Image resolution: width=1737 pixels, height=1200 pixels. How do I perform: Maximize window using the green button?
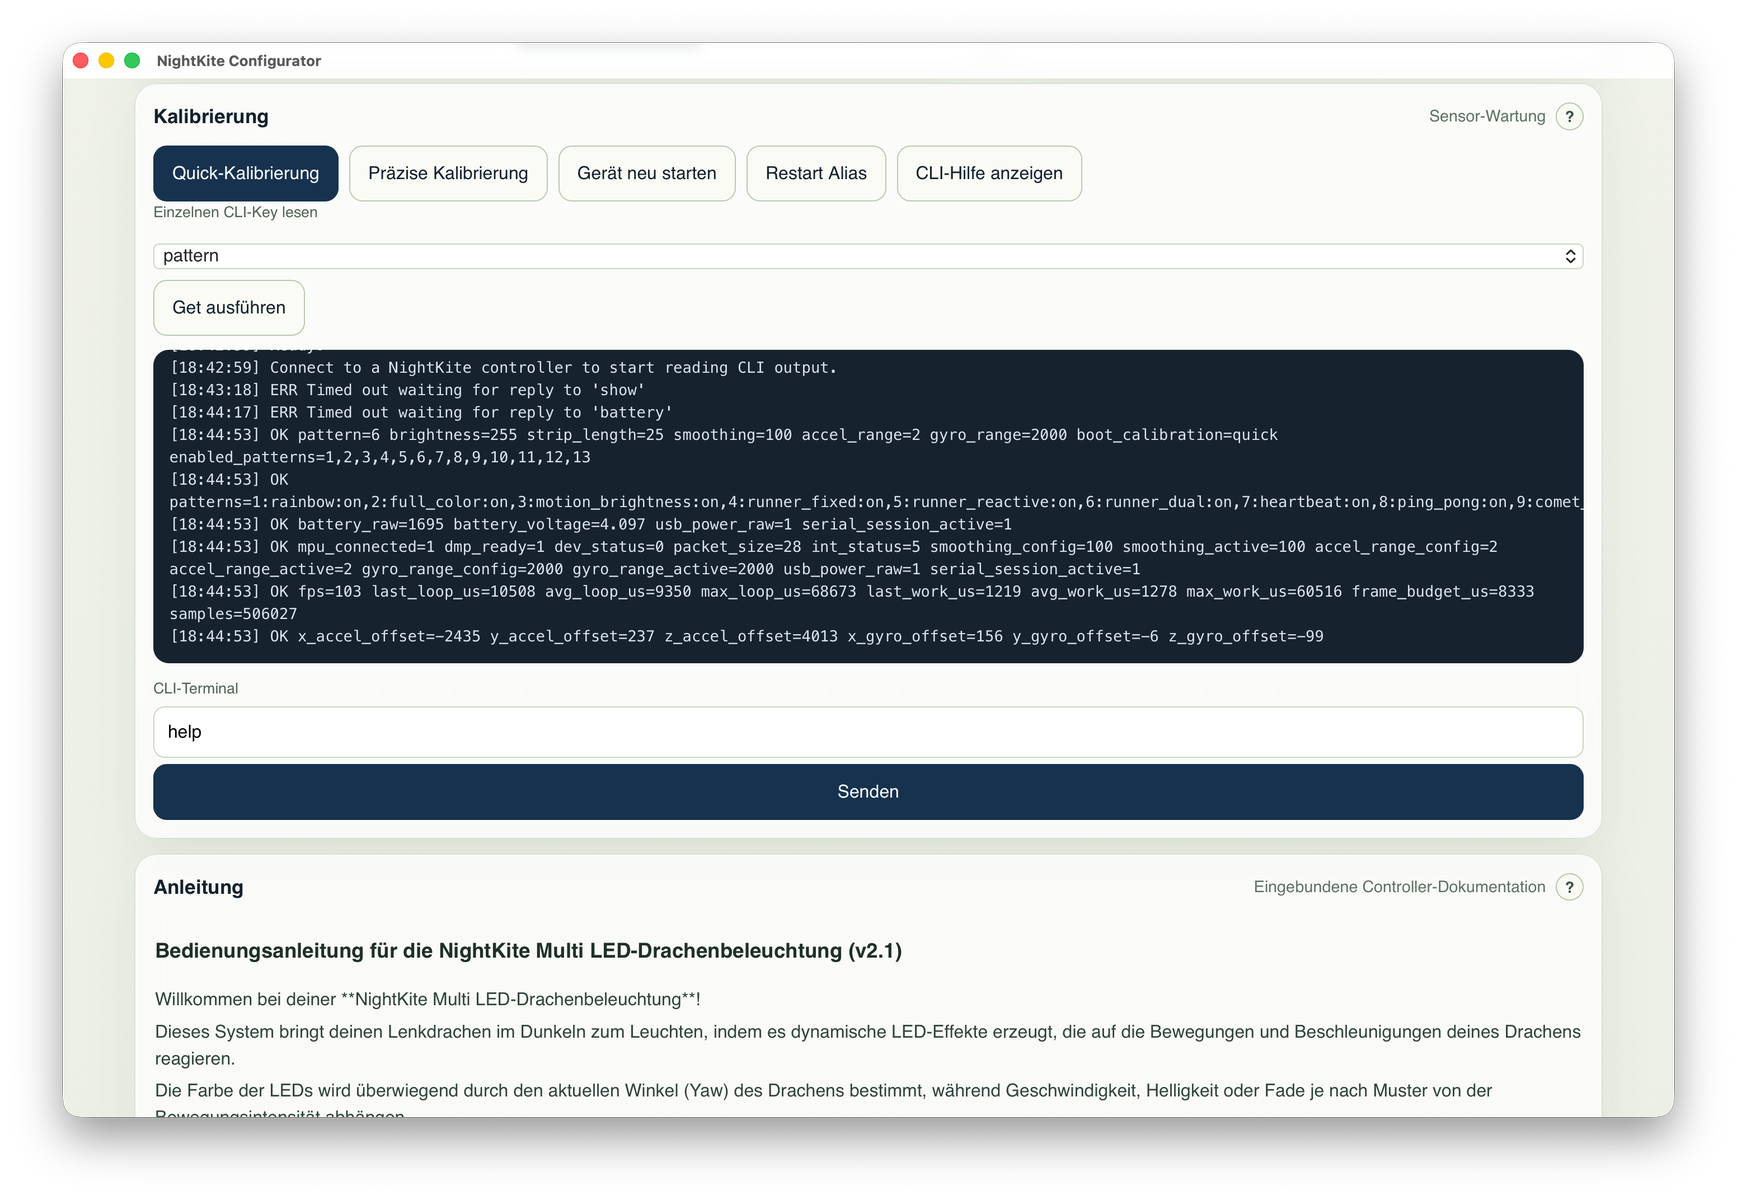(x=132, y=61)
